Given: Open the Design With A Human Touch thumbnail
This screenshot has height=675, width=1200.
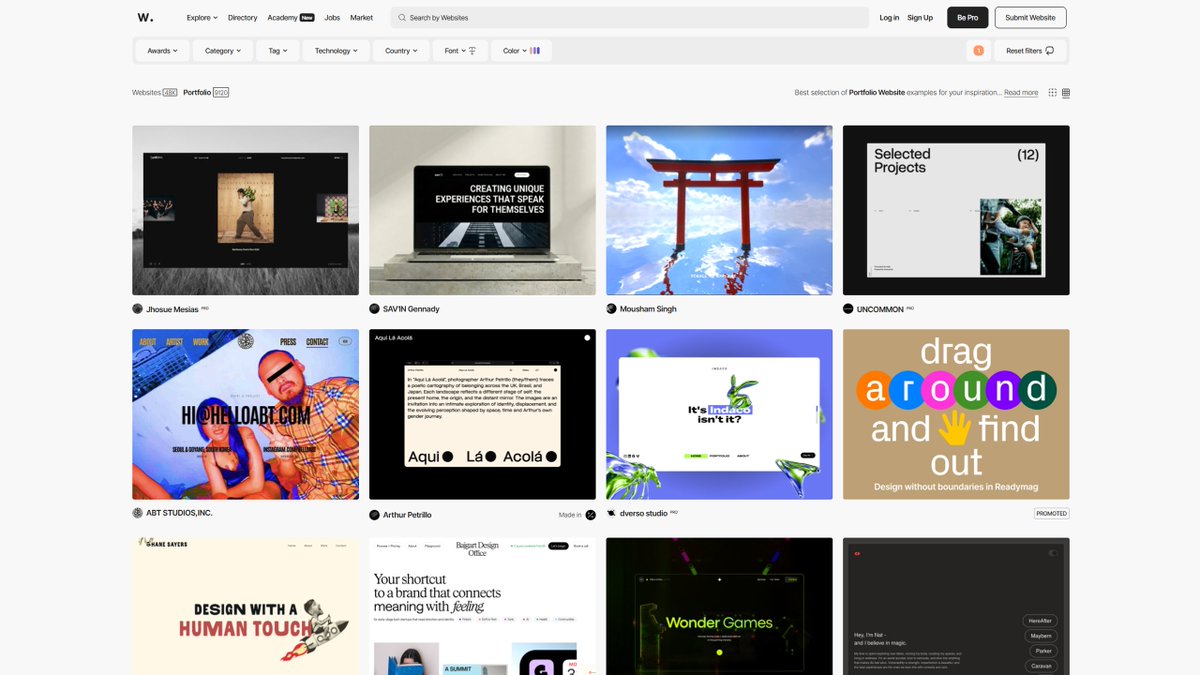Looking at the screenshot, I should (245, 606).
